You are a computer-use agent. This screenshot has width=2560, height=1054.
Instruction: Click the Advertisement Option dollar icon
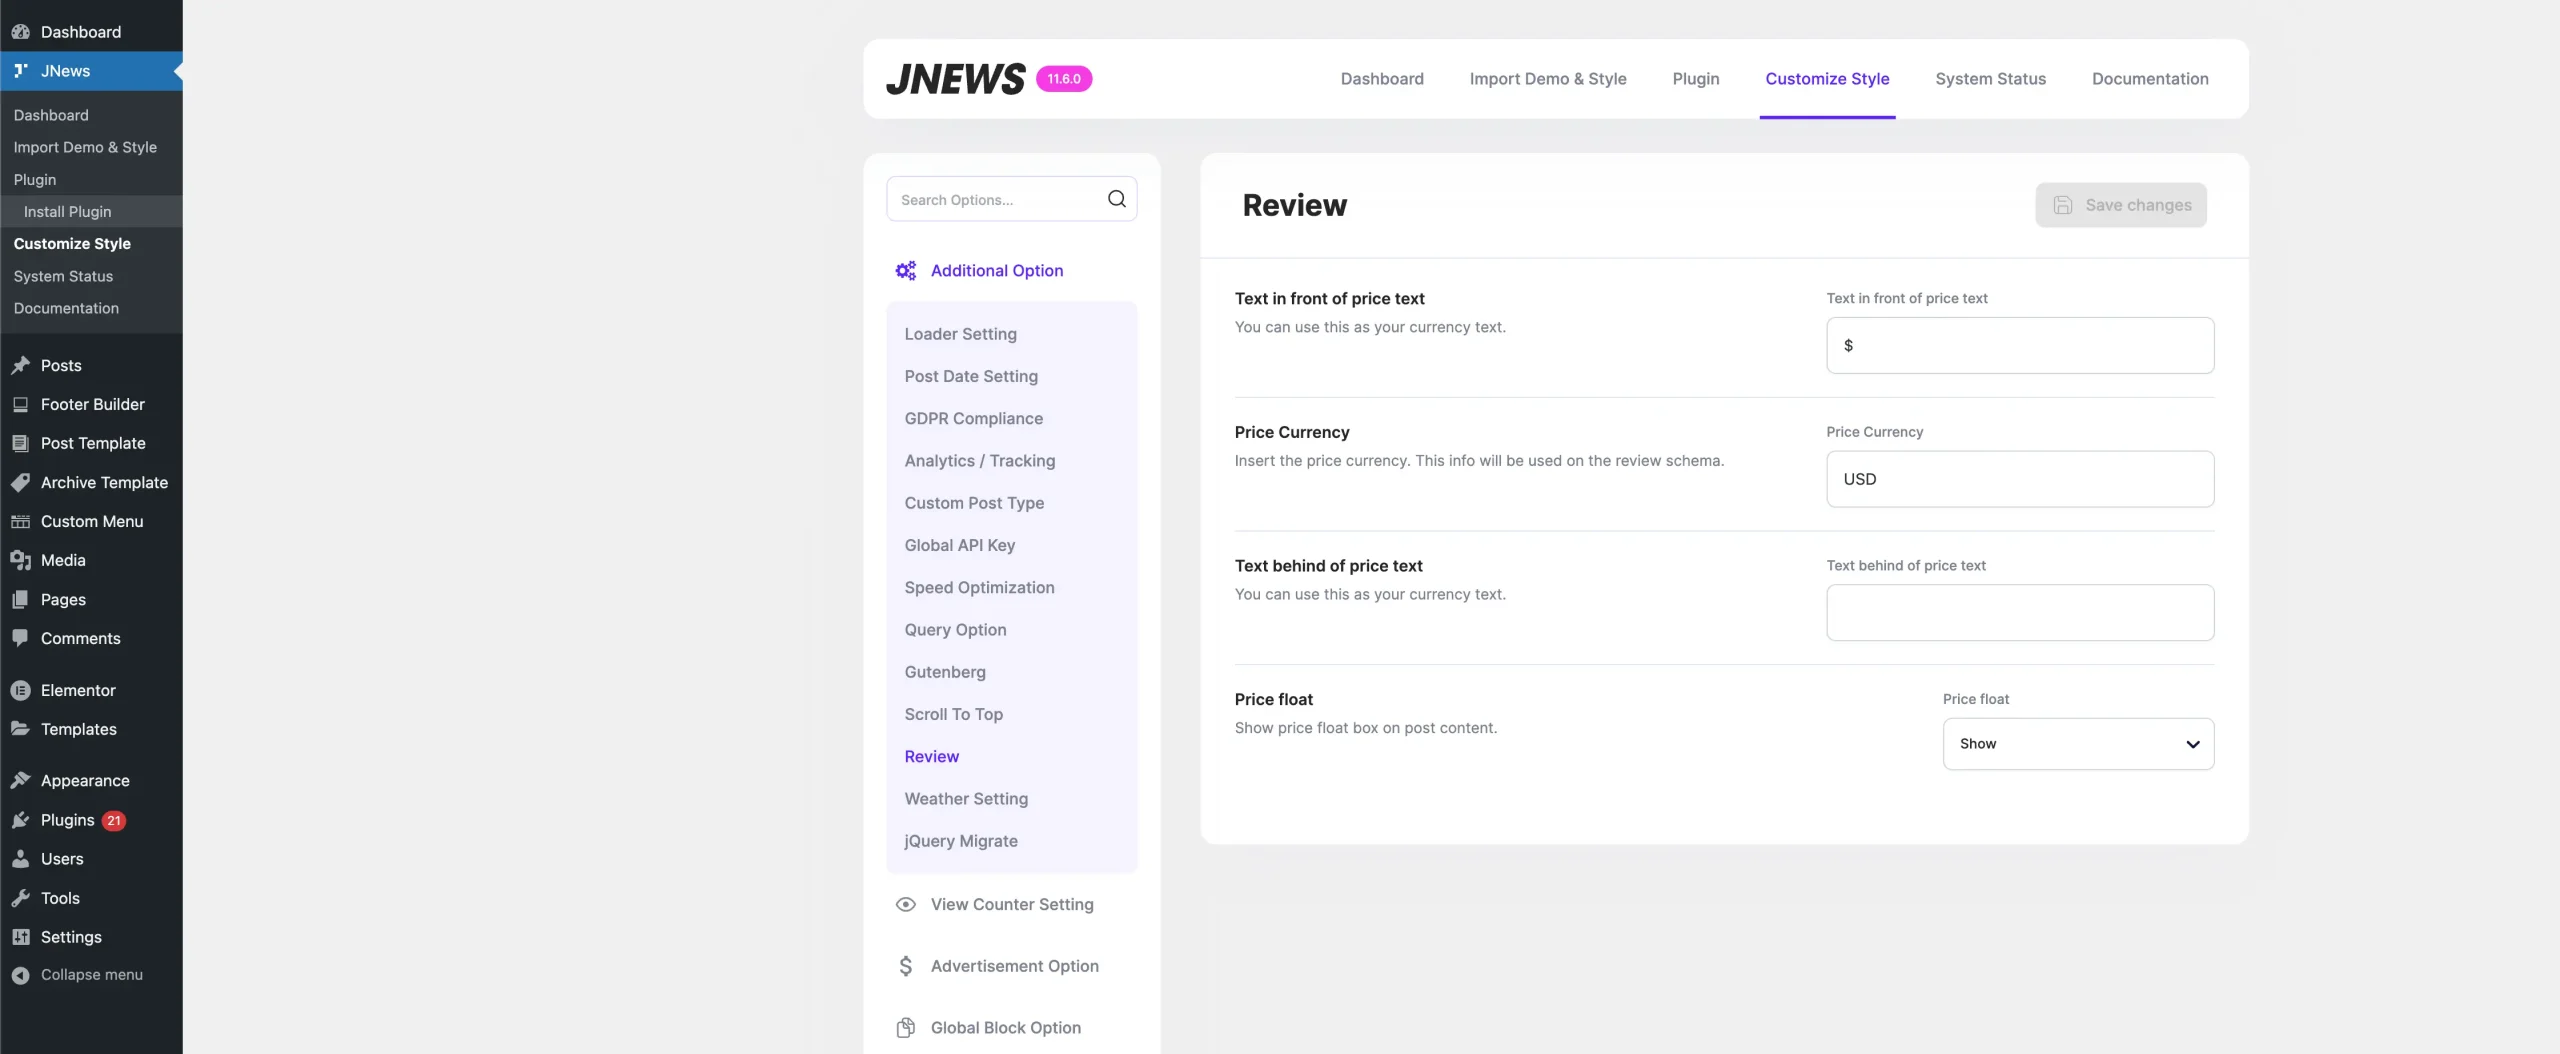905,966
